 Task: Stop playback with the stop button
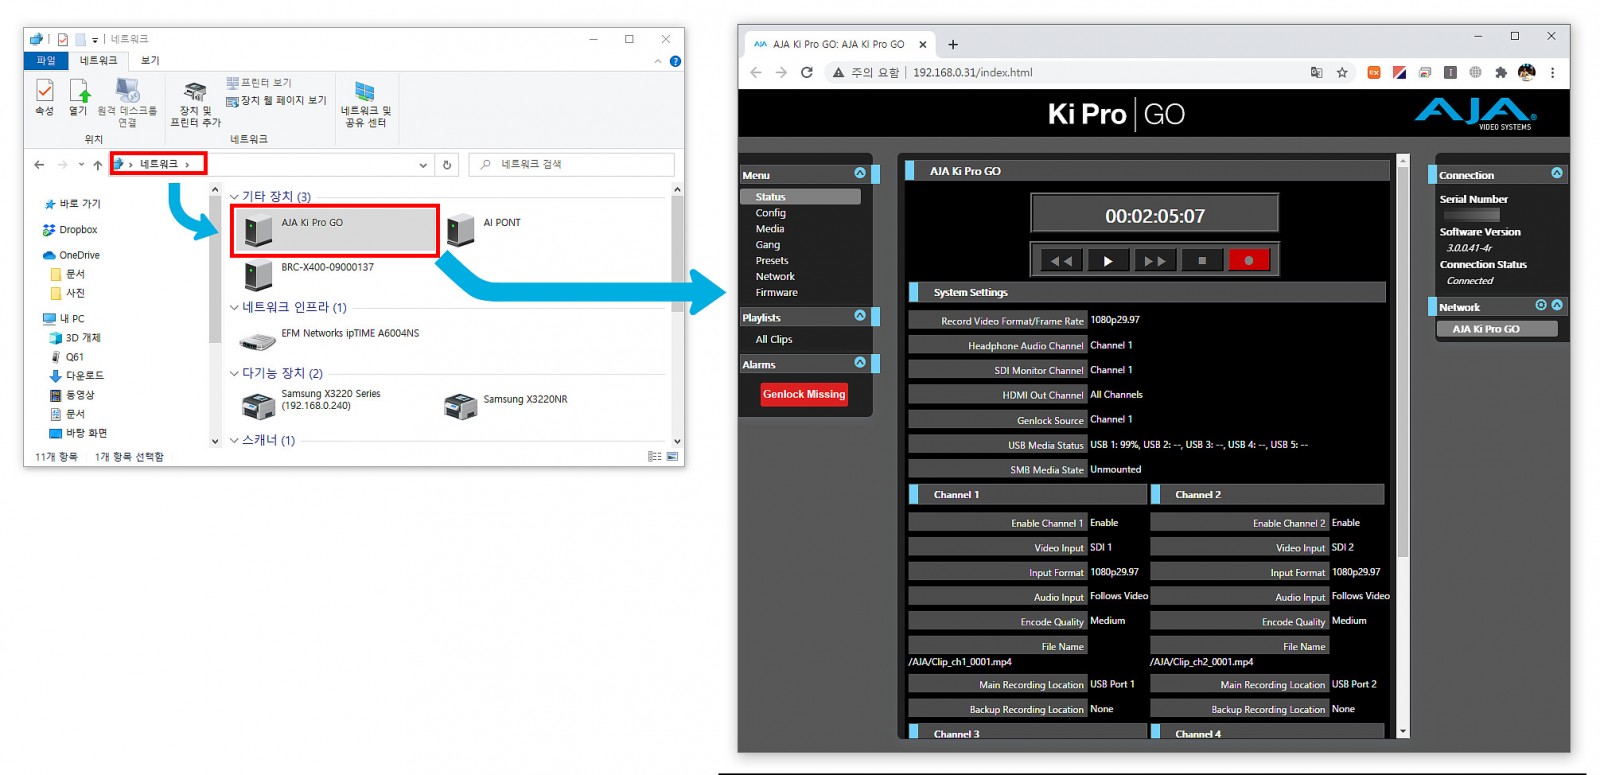click(x=1202, y=261)
